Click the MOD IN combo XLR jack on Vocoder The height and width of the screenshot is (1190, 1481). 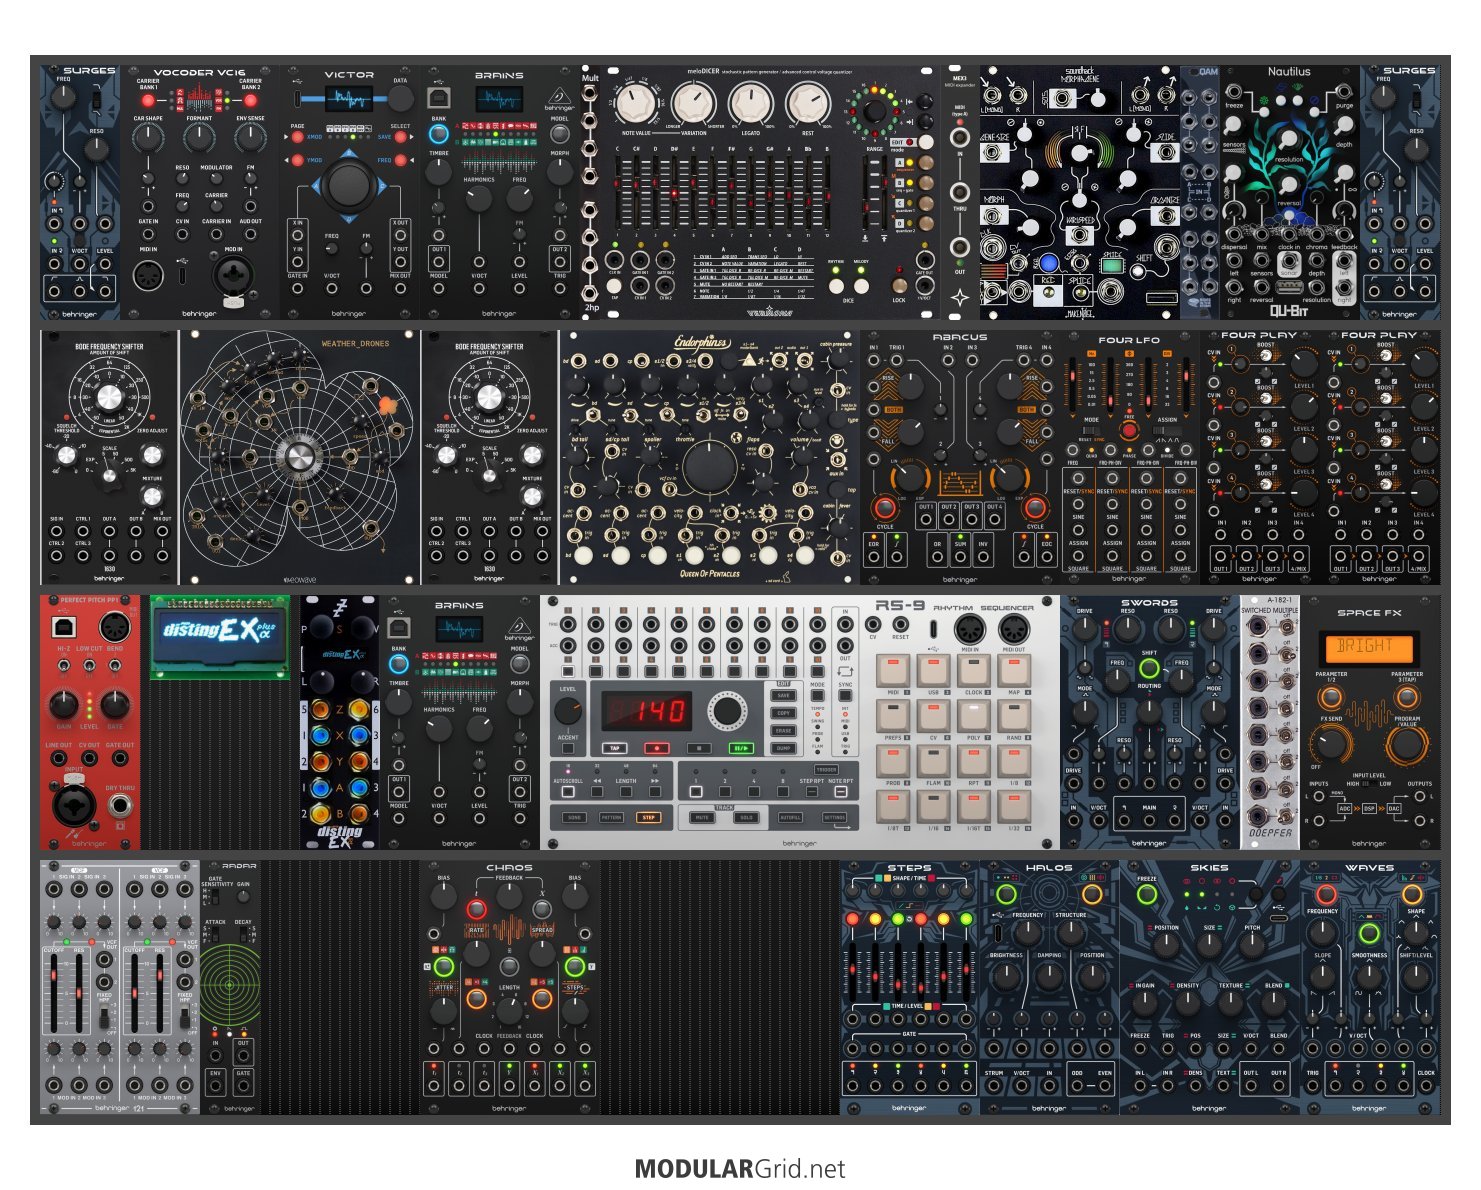pos(233,274)
